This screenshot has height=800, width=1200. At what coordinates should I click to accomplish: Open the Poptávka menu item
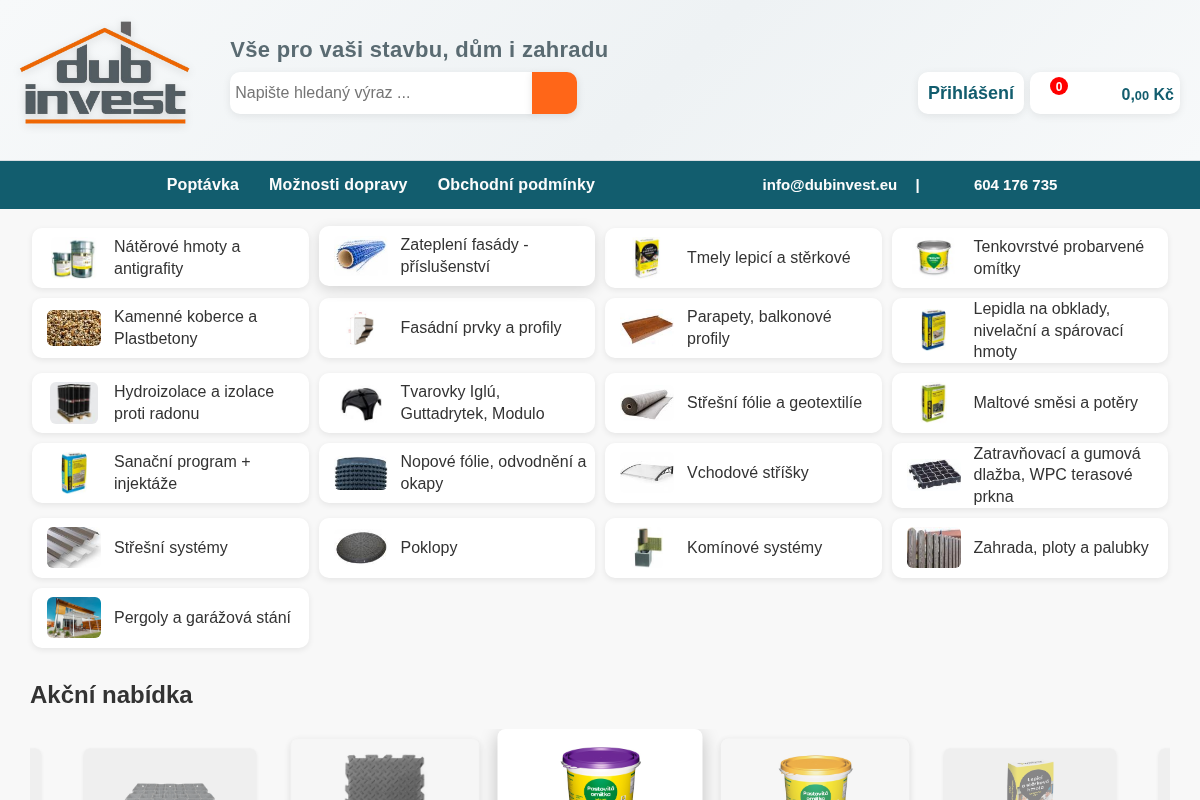coord(203,185)
